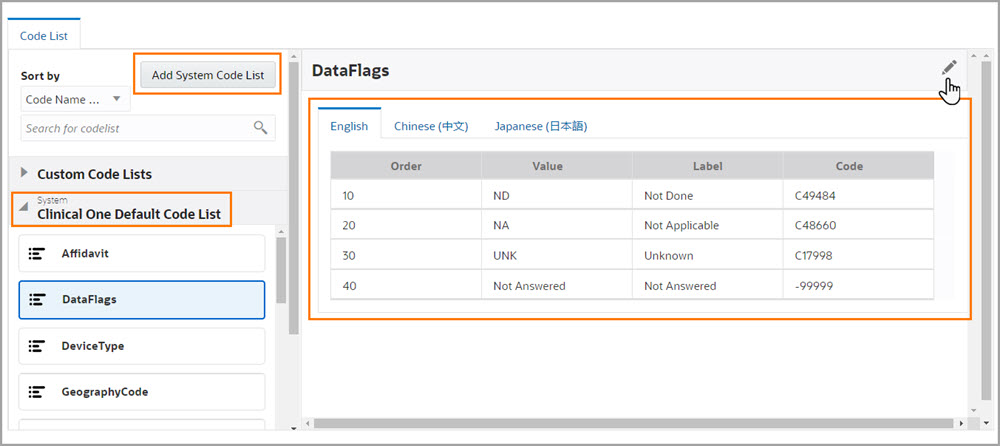Switch to the Chinese language tab
Image resolution: width=1000 pixels, height=446 pixels.
pos(430,126)
